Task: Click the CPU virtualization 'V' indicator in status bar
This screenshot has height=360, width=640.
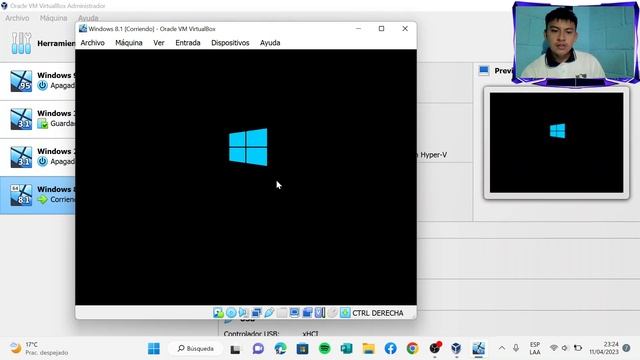Action: click(320, 313)
